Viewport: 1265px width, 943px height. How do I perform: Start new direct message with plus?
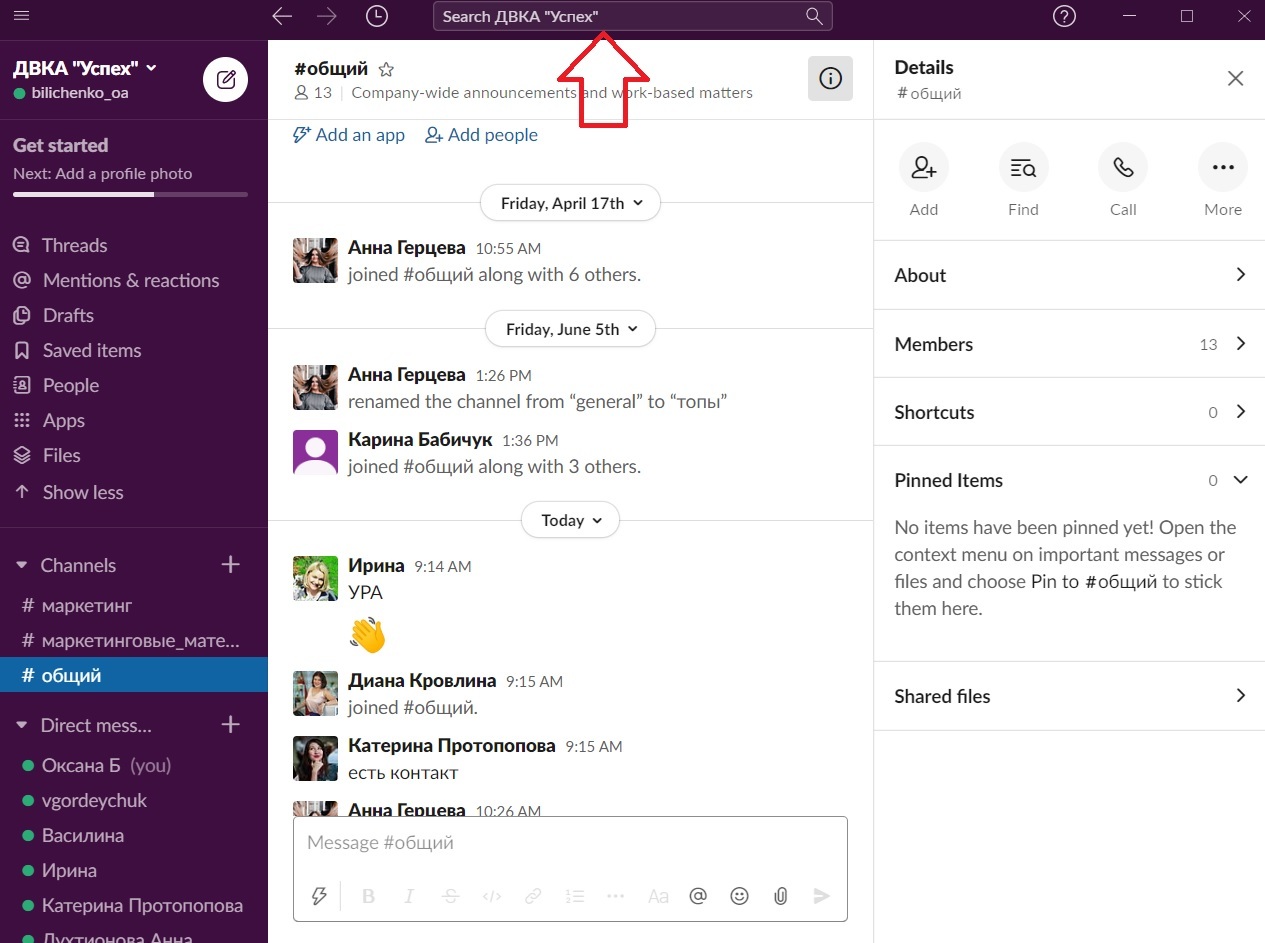(230, 725)
